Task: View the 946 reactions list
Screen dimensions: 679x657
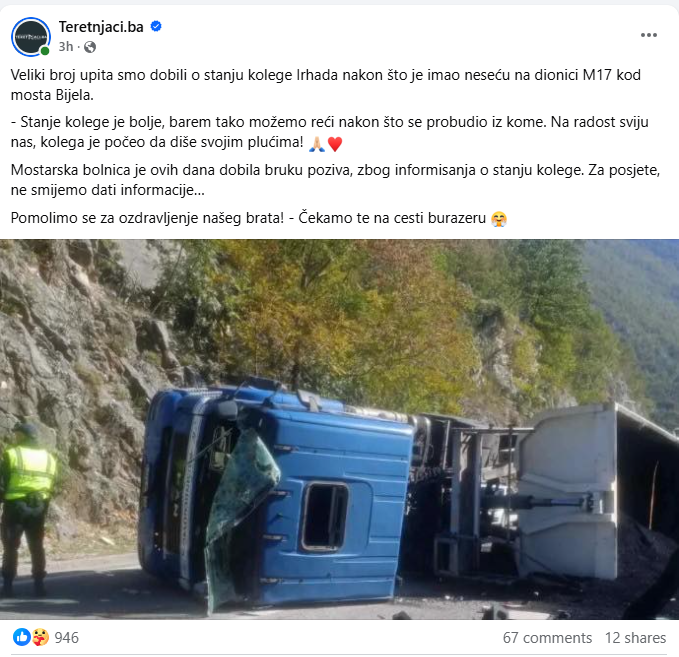Action: (67, 638)
